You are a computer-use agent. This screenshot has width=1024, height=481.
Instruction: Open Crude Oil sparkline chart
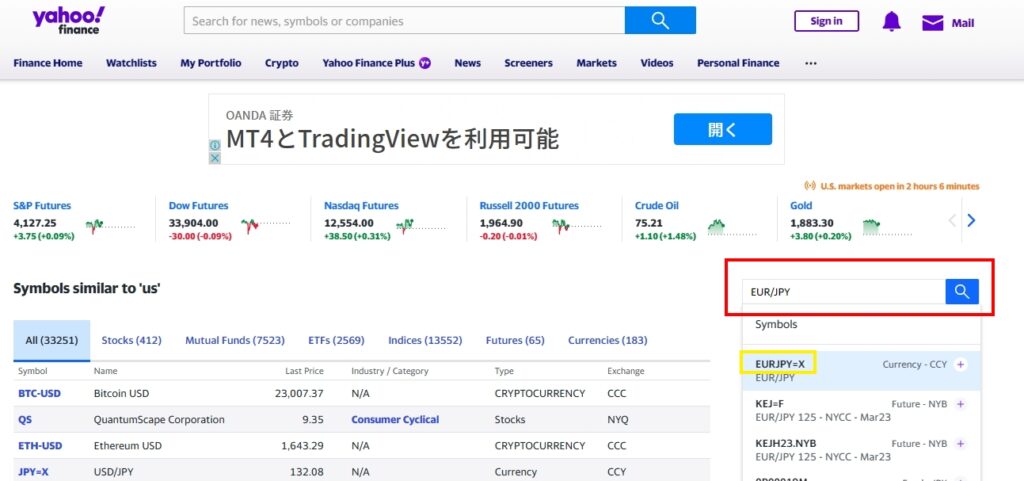click(732, 226)
